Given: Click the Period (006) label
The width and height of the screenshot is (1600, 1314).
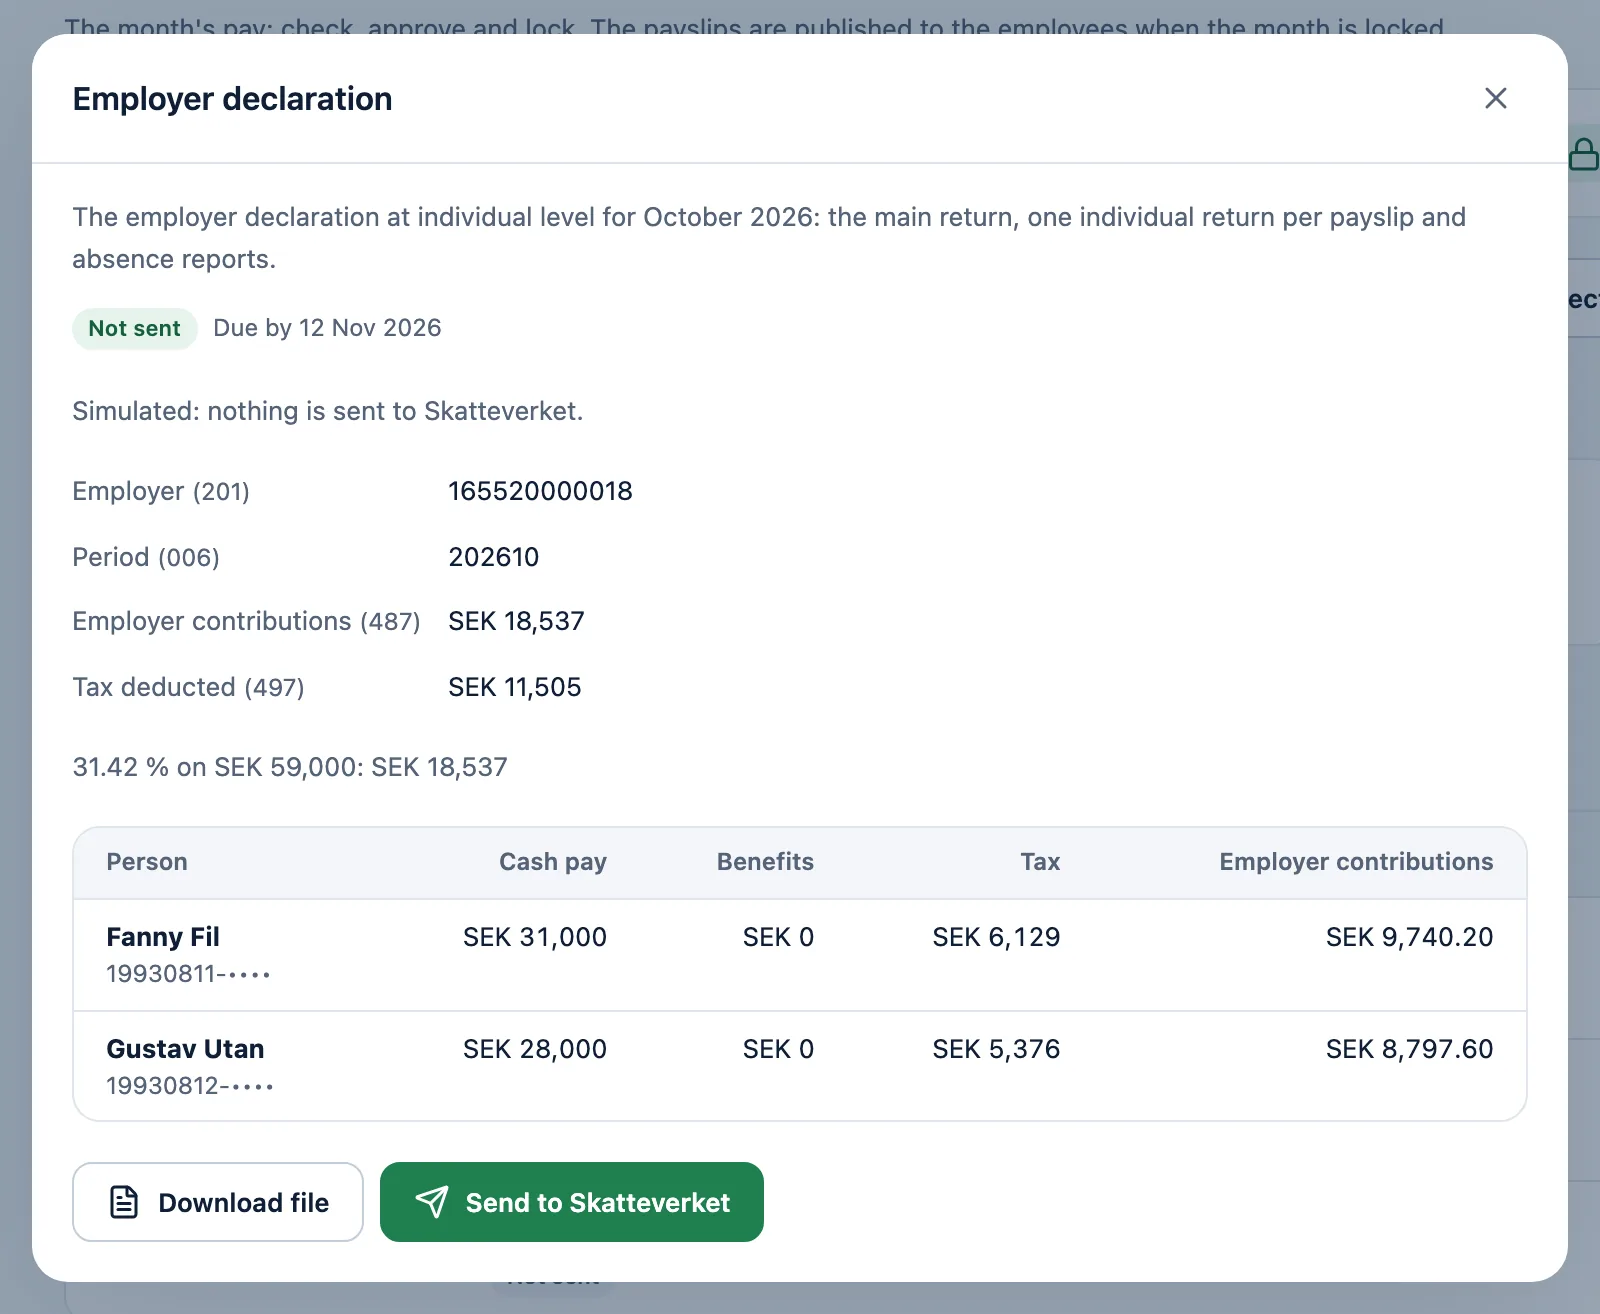Looking at the screenshot, I should (x=146, y=557).
